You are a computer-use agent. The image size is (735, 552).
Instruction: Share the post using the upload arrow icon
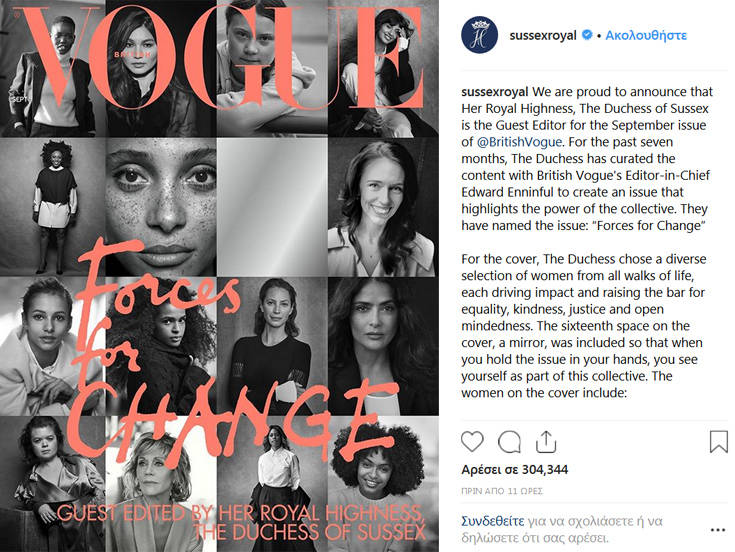point(546,442)
